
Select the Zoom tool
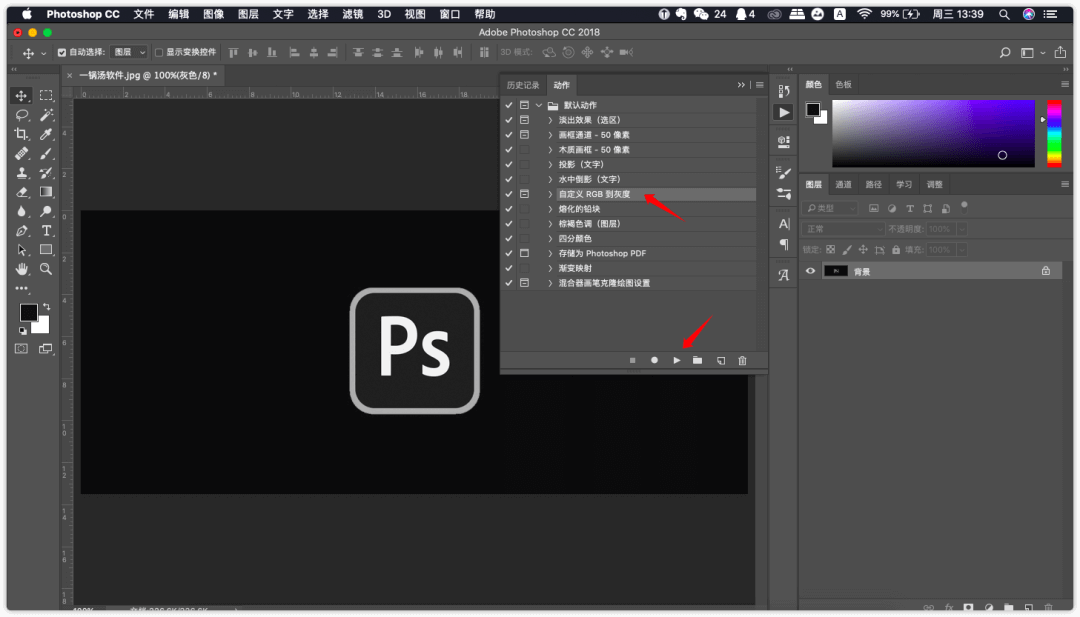[x=46, y=269]
